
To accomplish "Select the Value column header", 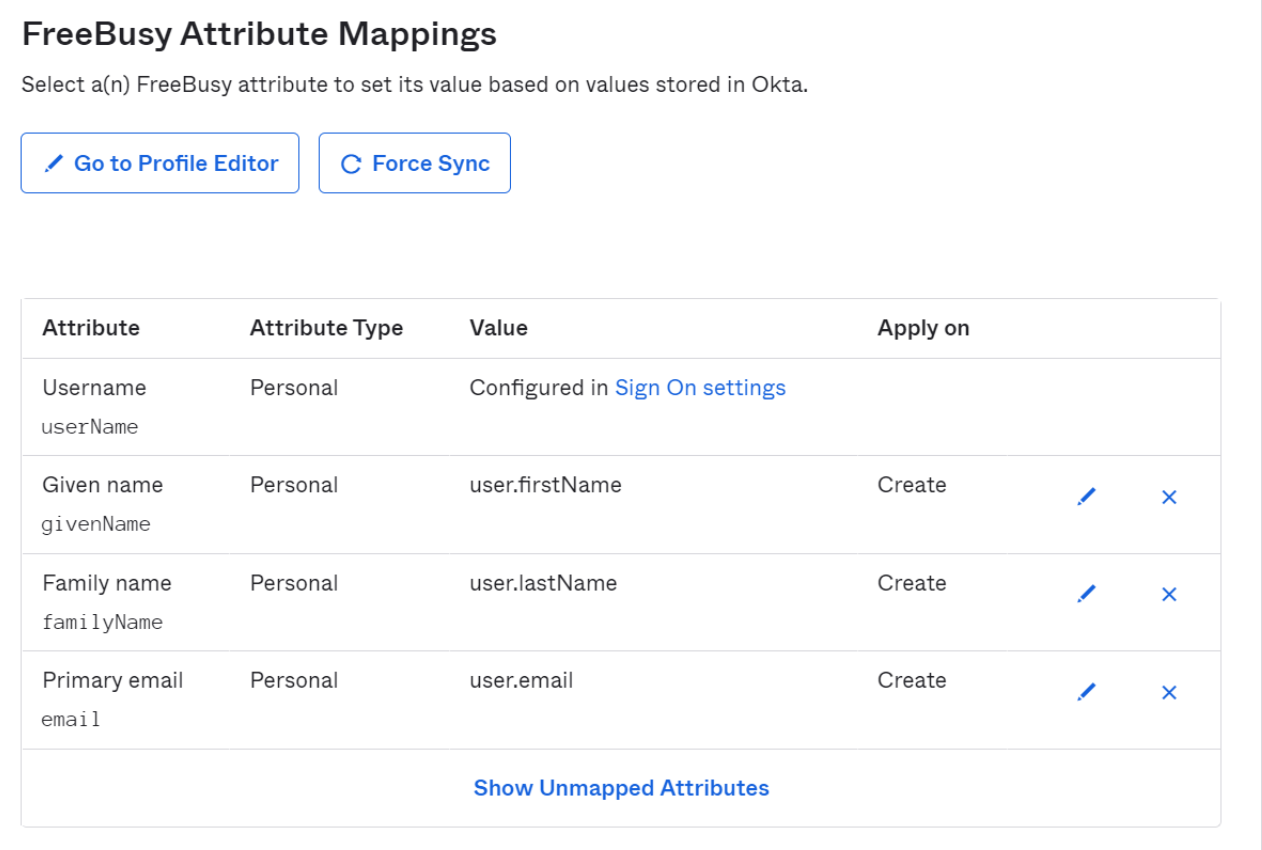I will (498, 328).
